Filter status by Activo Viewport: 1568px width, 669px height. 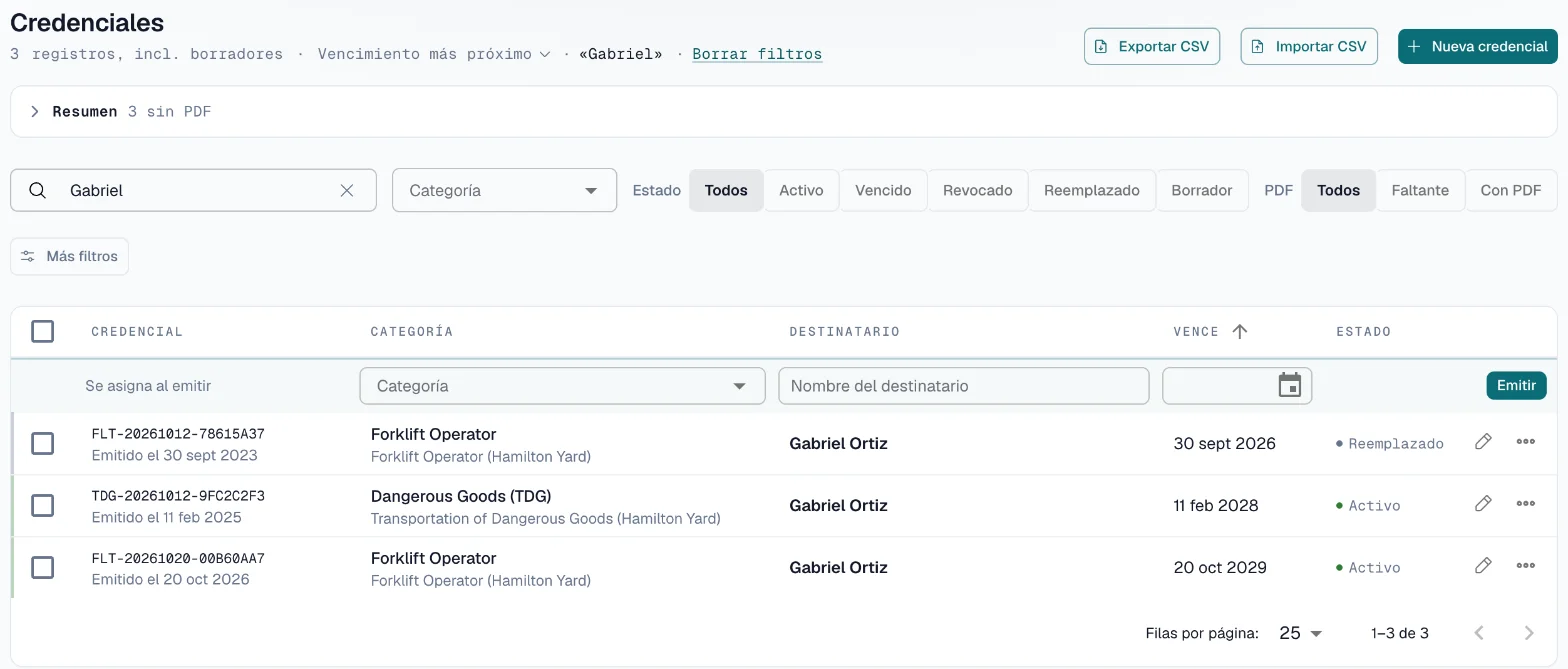coord(801,190)
